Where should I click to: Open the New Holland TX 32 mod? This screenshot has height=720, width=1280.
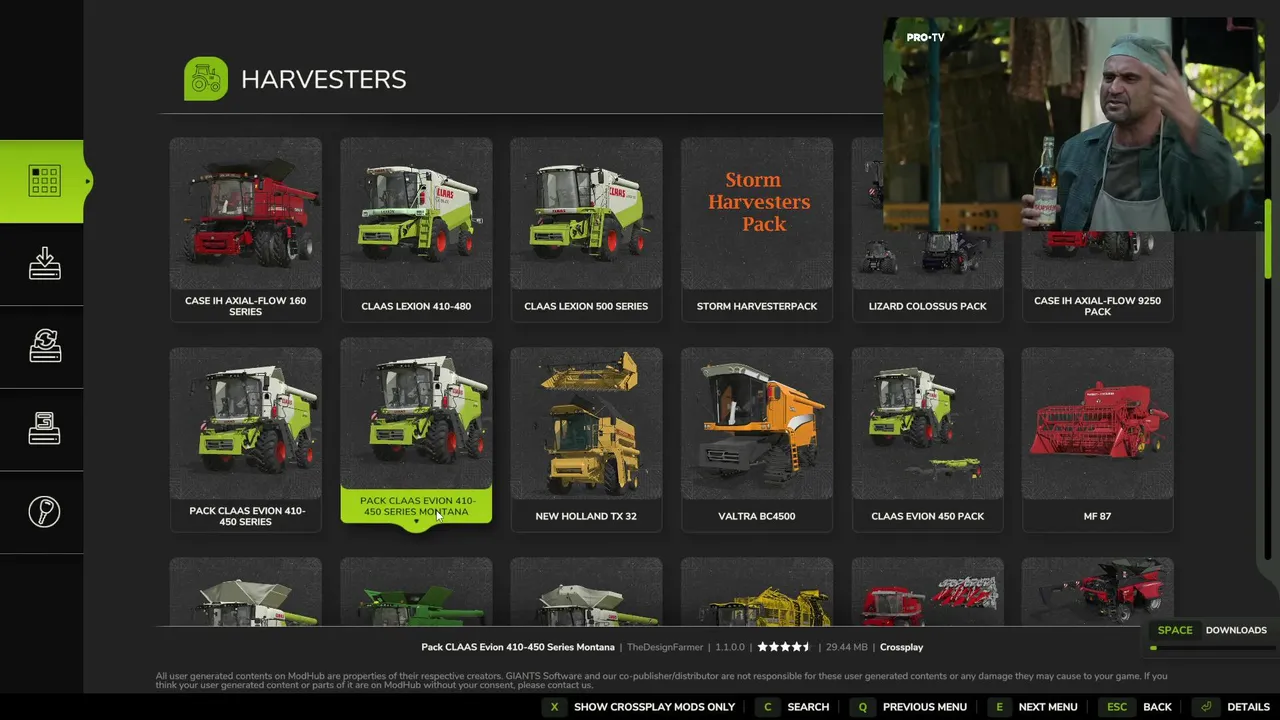(586, 439)
